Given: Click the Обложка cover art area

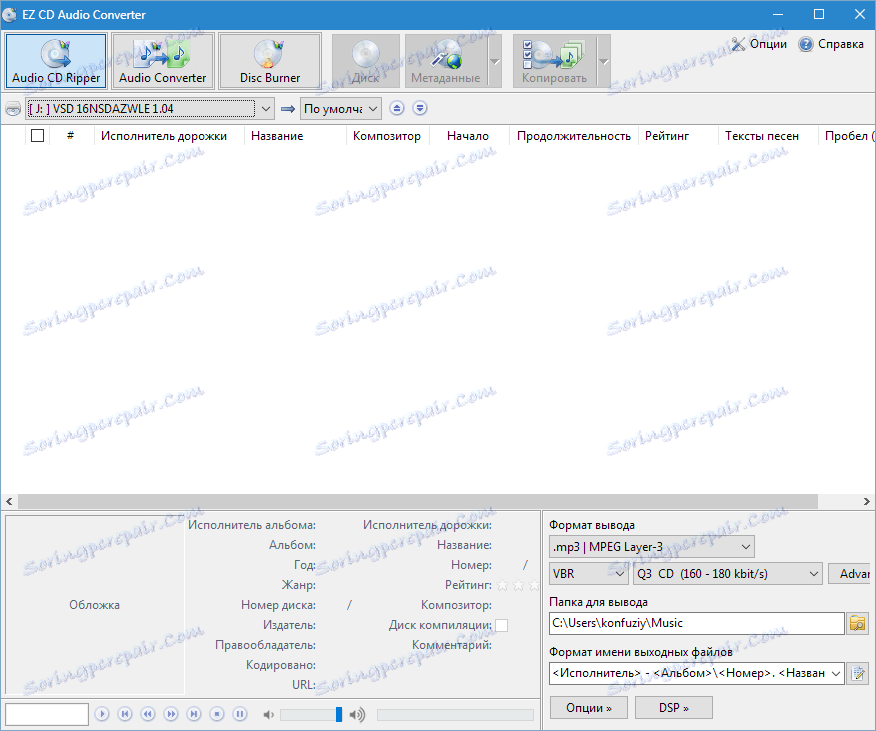Looking at the screenshot, I should (x=94, y=605).
